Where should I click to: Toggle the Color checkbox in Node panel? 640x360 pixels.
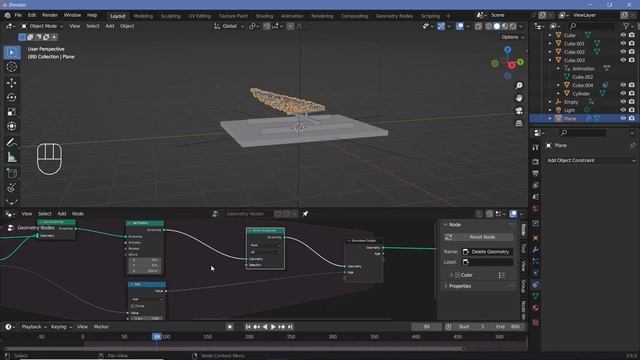coord(457,275)
